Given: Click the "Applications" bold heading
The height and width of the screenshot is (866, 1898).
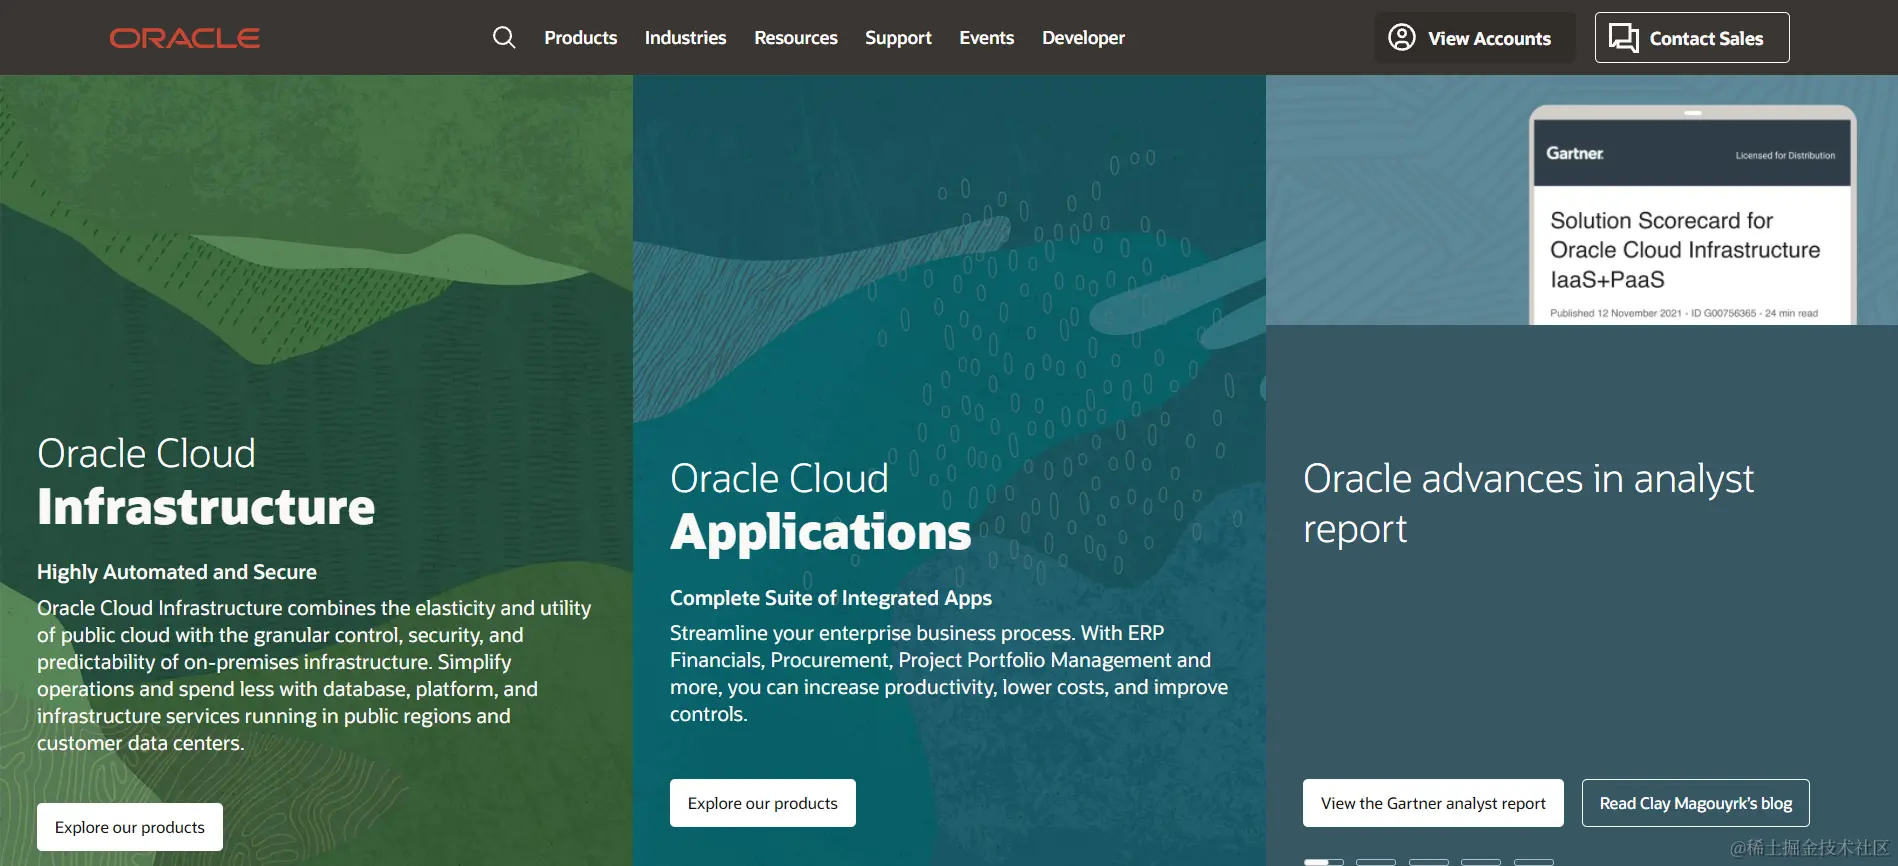Looking at the screenshot, I should [x=820, y=531].
